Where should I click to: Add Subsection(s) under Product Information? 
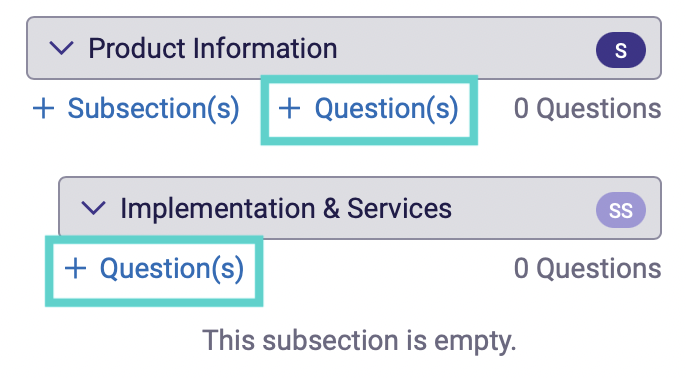click(136, 108)
